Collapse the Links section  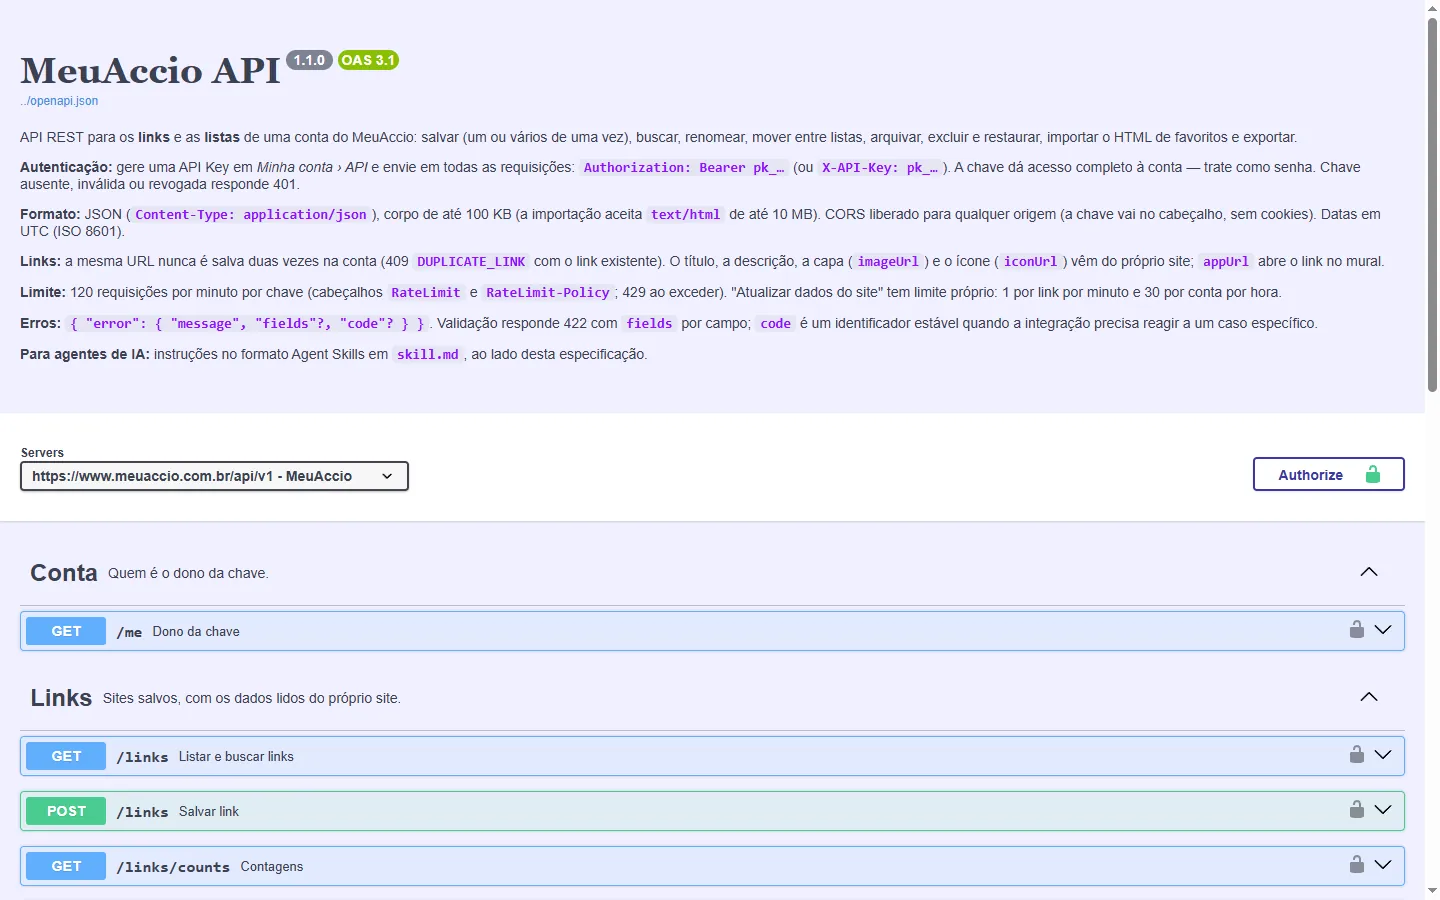(1369, 697)
